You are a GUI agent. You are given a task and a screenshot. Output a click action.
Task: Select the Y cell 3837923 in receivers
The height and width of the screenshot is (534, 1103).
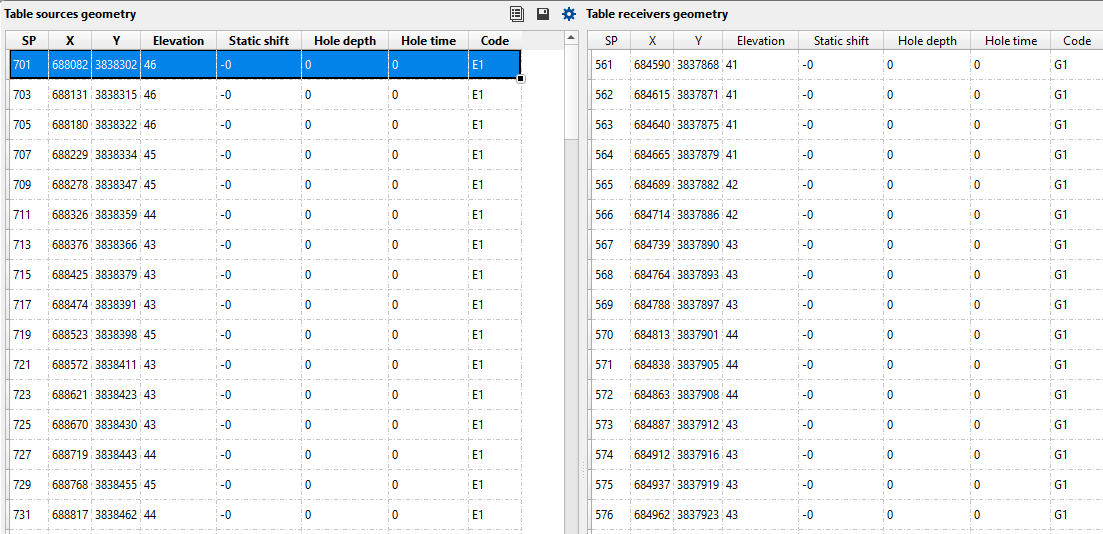698,515
